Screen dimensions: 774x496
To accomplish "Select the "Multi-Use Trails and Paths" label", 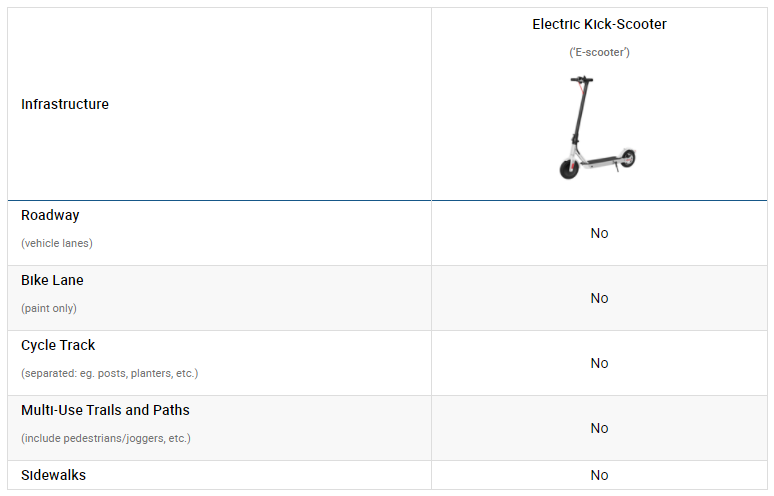I will pyautogui.click(x=105, y=410).
